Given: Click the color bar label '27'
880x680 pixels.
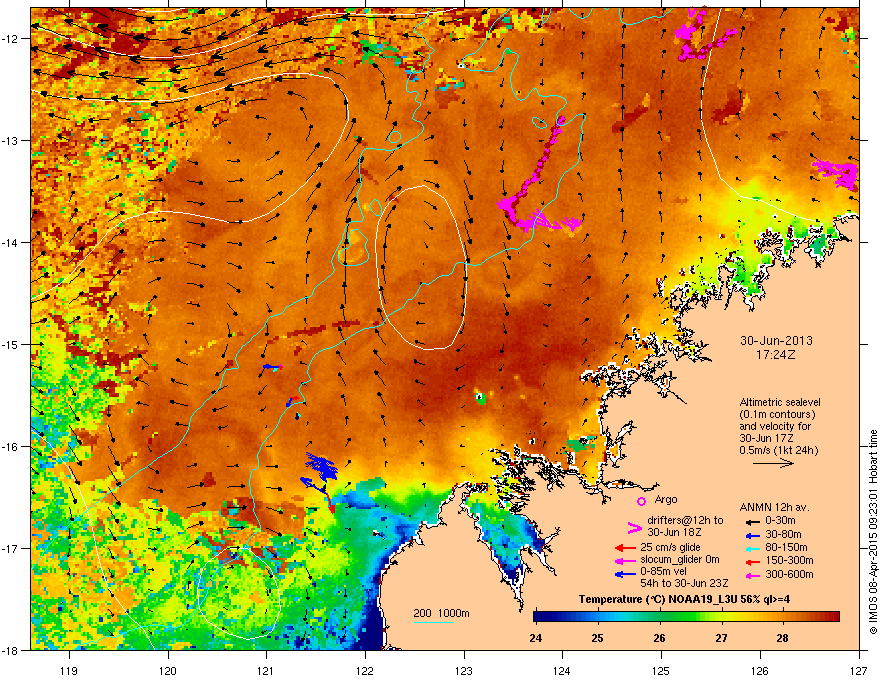Looking at the screenshot, I should pos(721,638).
